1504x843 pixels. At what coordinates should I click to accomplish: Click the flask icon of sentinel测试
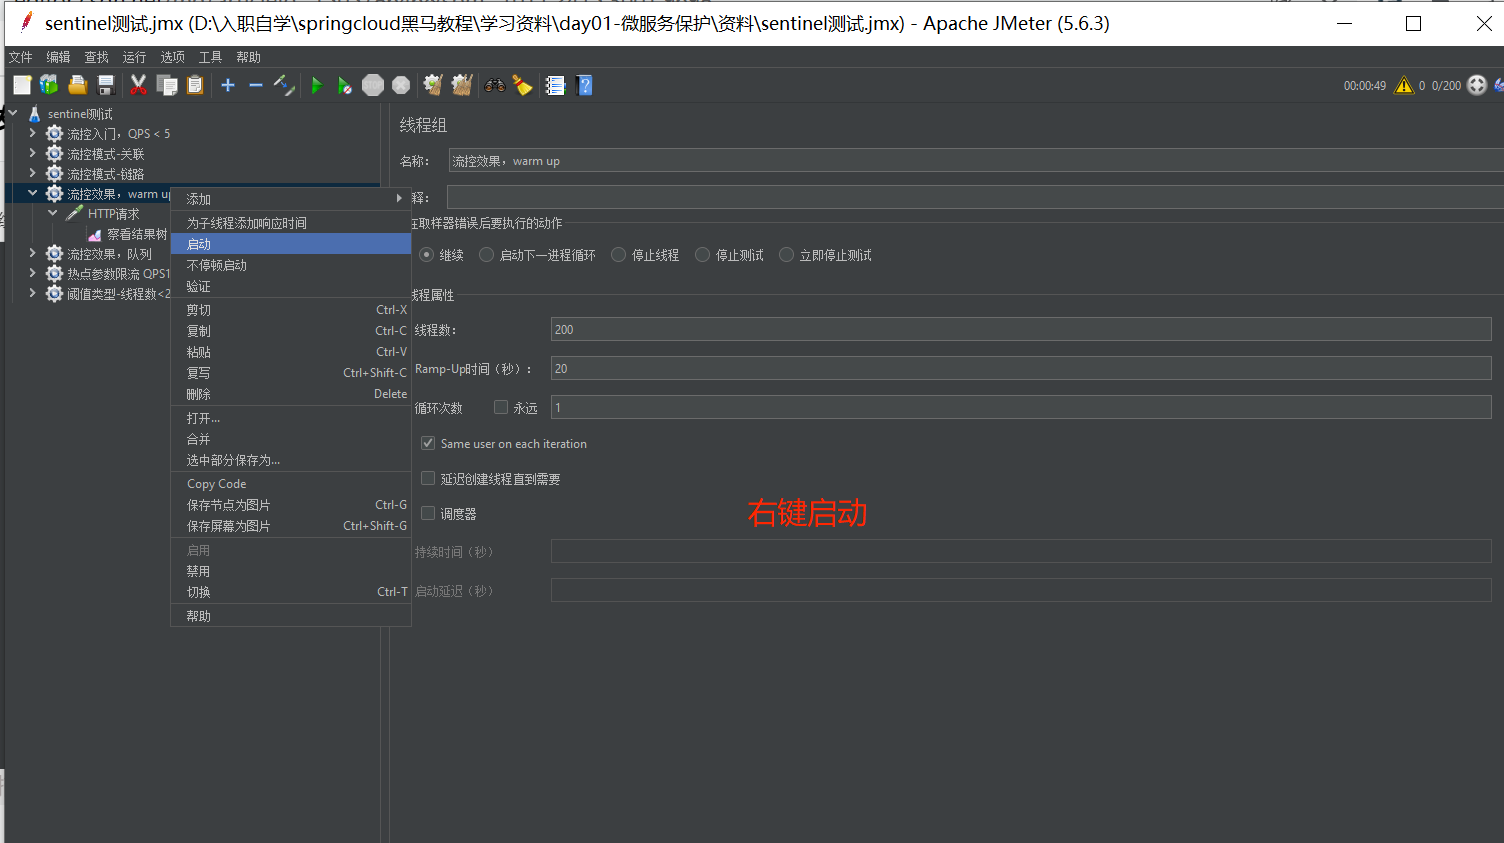point(35,114)
